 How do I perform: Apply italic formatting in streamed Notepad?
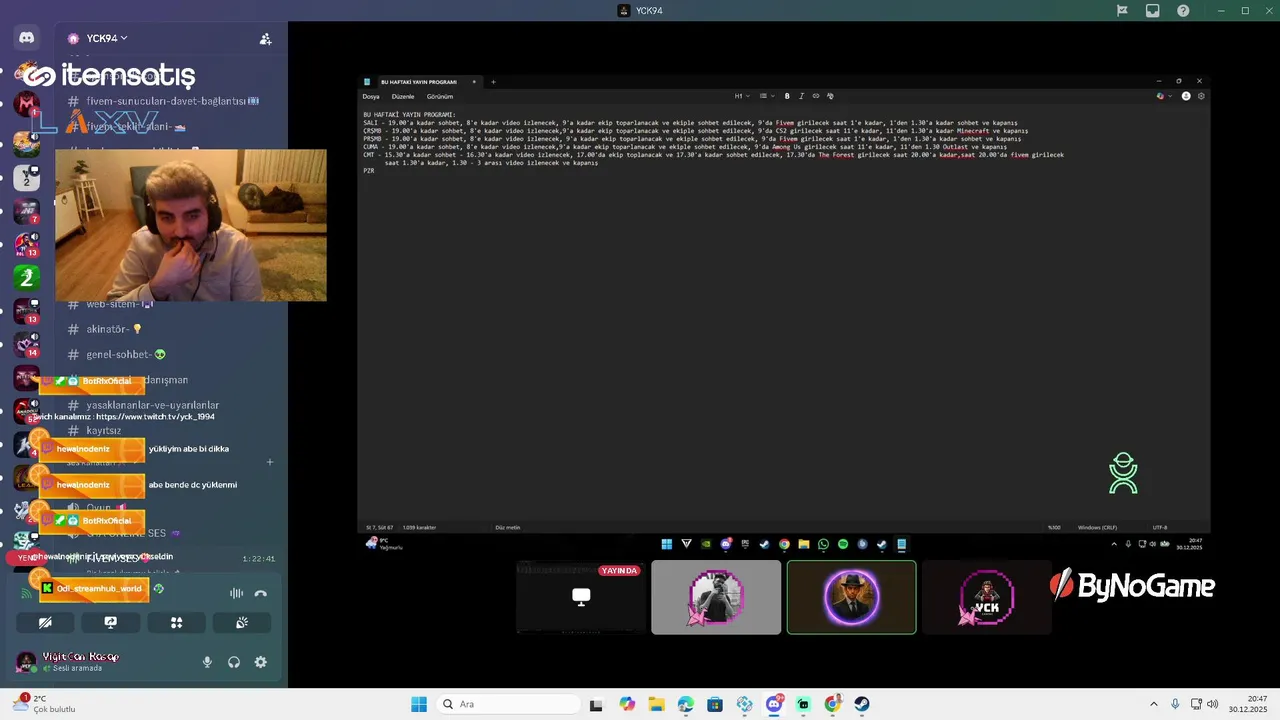click(801, 96)
